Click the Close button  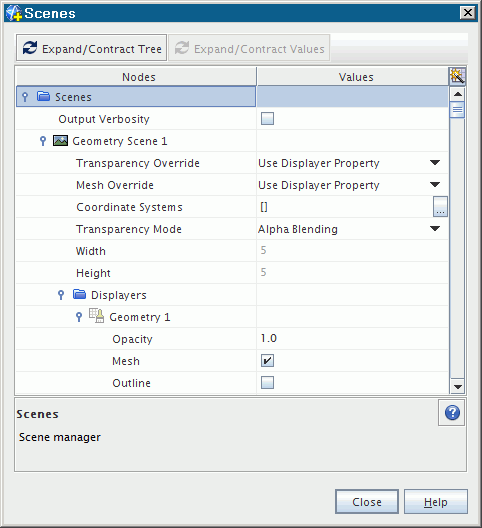coord(367,502)
